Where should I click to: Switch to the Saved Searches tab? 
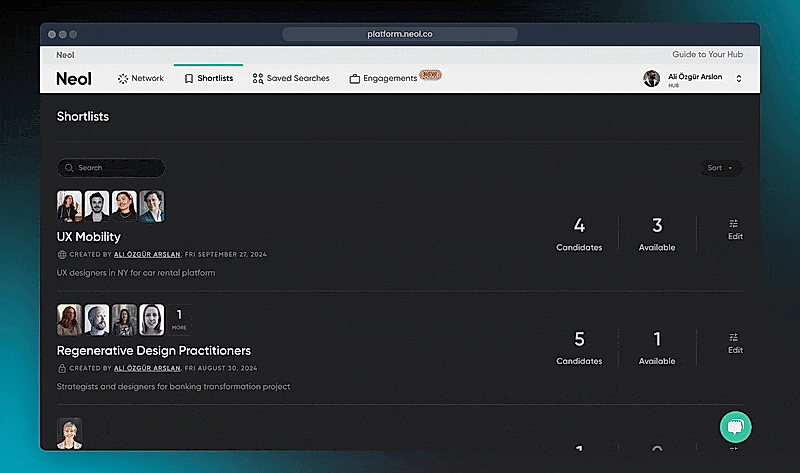click(x=297, y=78)
